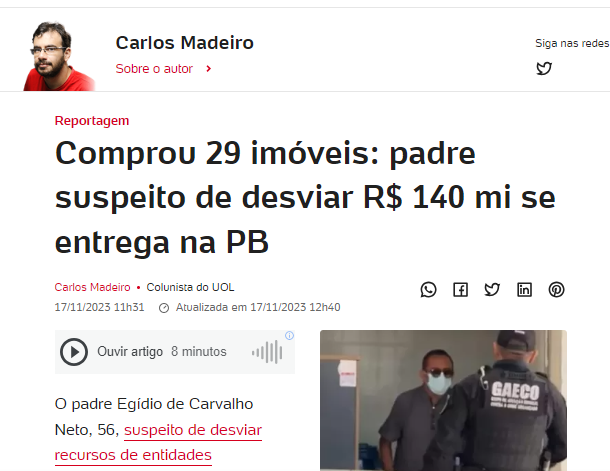Click the audio waveform indicator
The width and height of the screenshot is (610, 471).
click(x=267, y=352)
